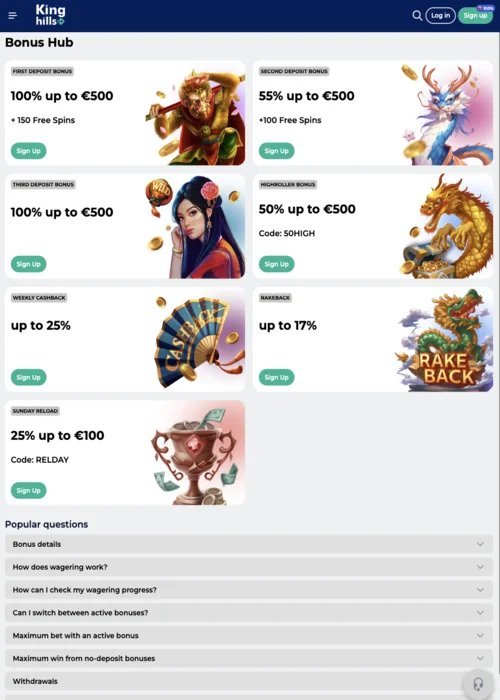Screen dimensions: 500x700
Task: Open the search magnifier icon
Action: click(x=417, y=16)
